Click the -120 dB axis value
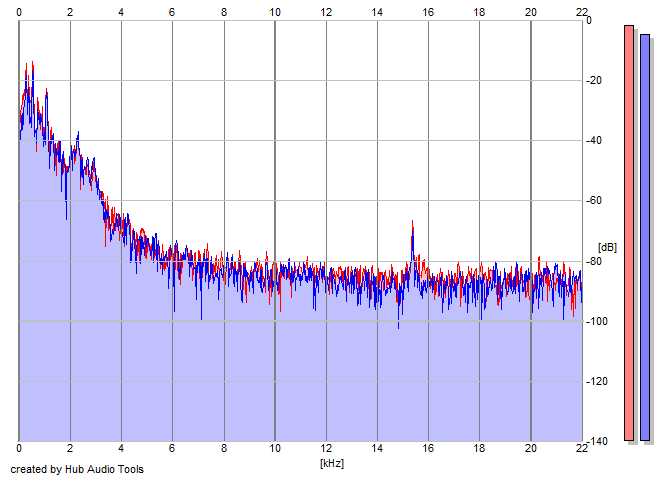This screenshot has height=481, width=664. pyautogui.click(x=597, y=381)
